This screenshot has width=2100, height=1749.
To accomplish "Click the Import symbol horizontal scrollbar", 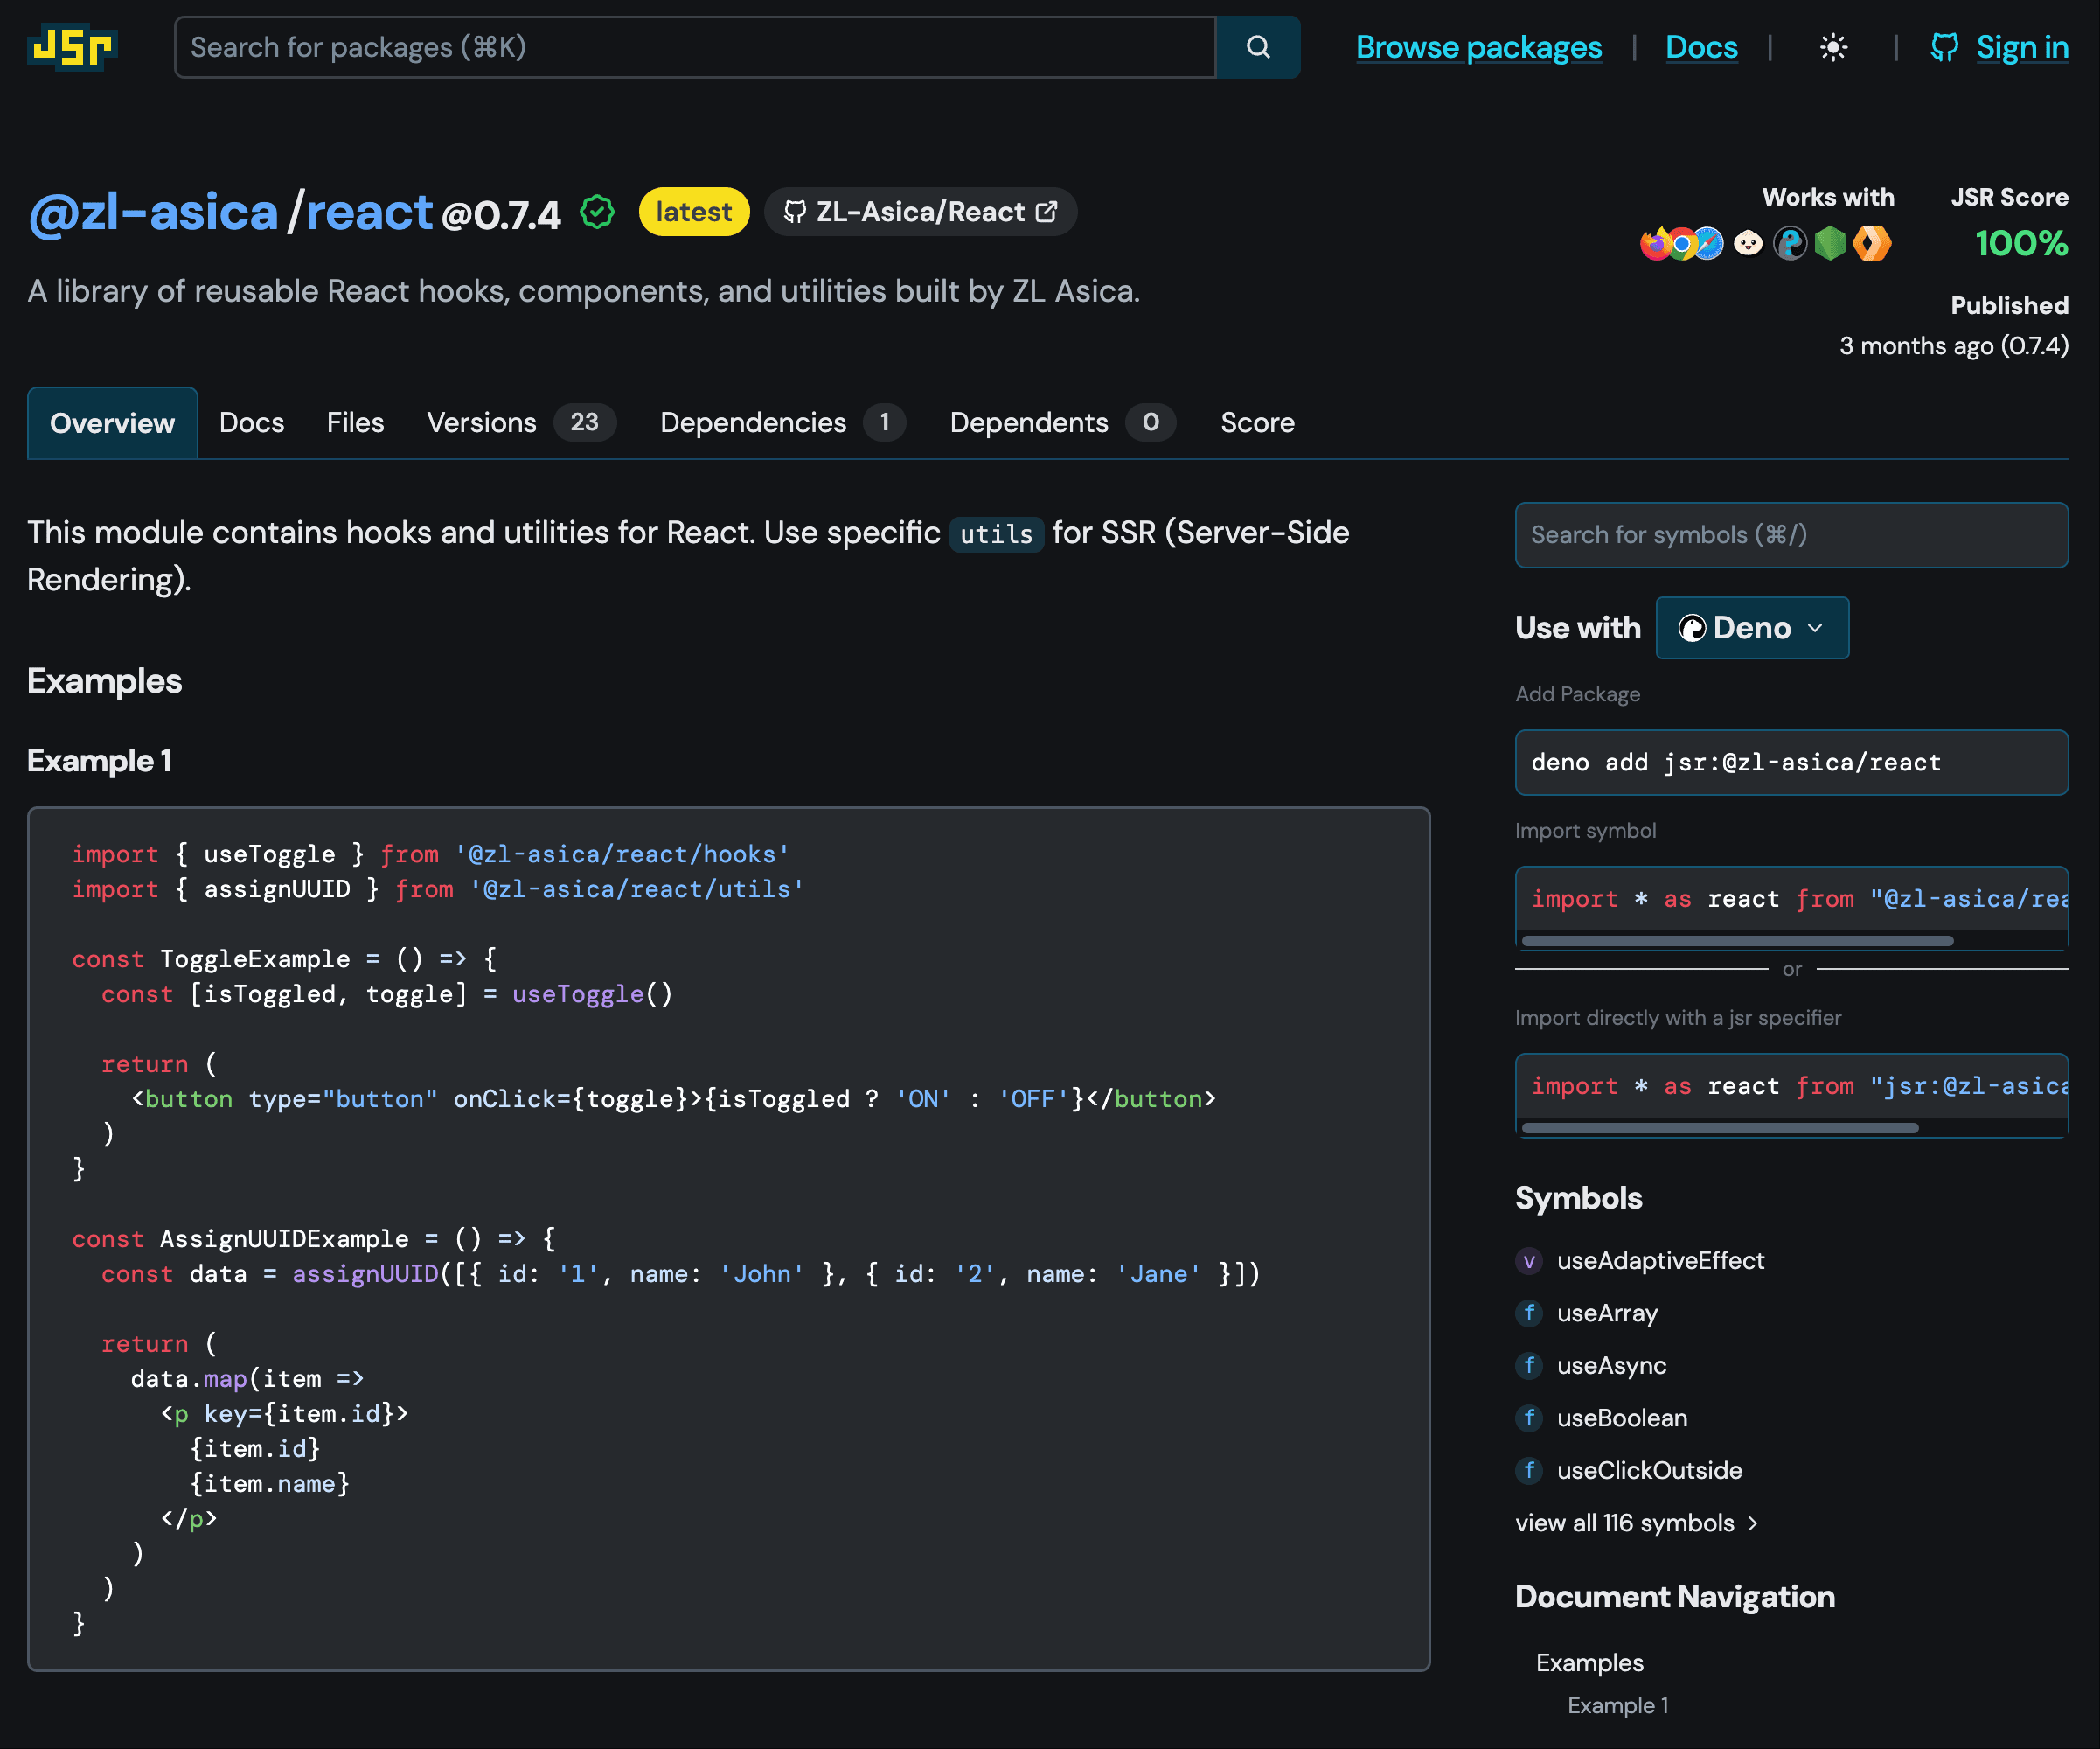I will pyautogui.click(x=1737, y=941).
